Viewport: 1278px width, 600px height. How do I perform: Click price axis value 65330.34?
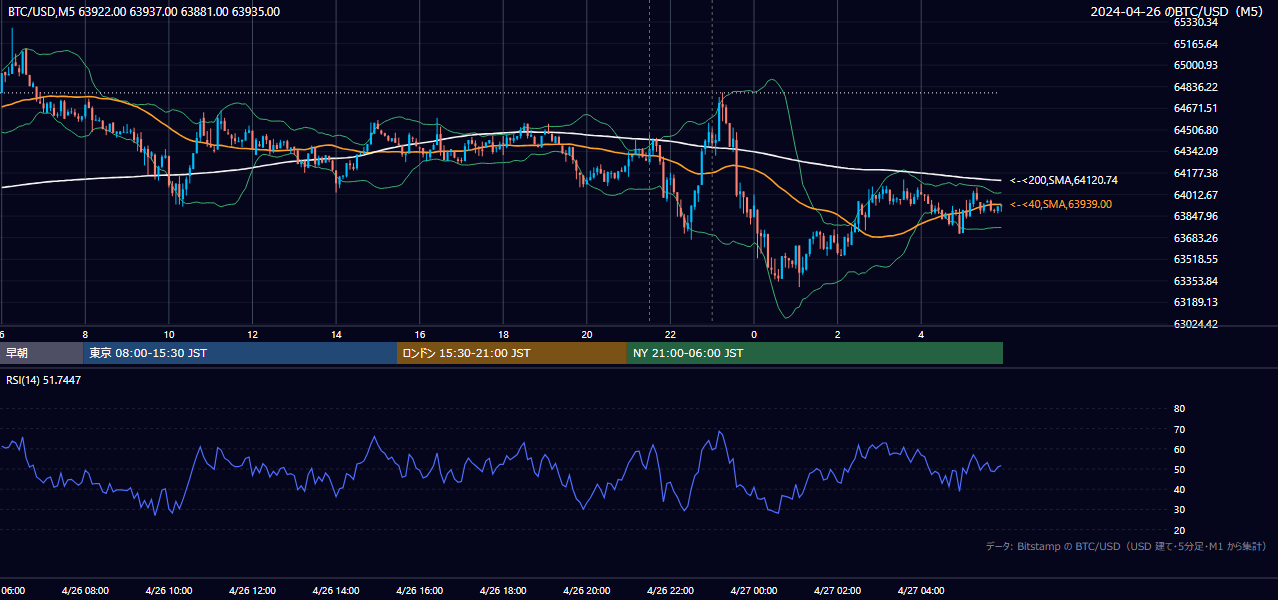click(1195, 22)
